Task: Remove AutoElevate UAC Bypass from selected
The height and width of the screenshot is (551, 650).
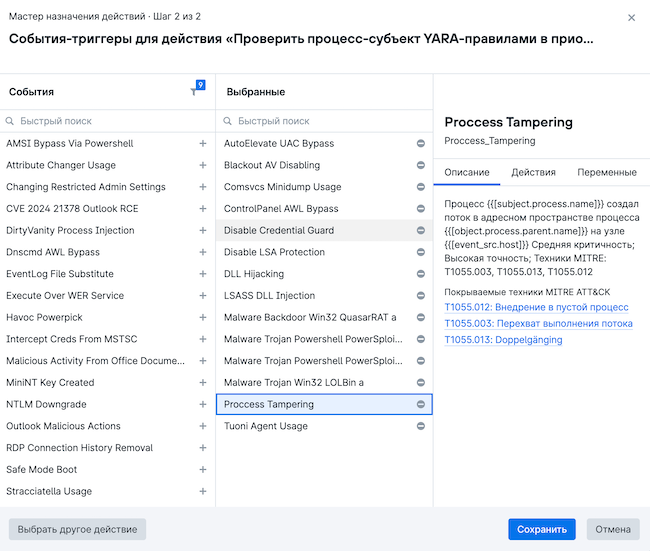Action: tap(421, 144)
